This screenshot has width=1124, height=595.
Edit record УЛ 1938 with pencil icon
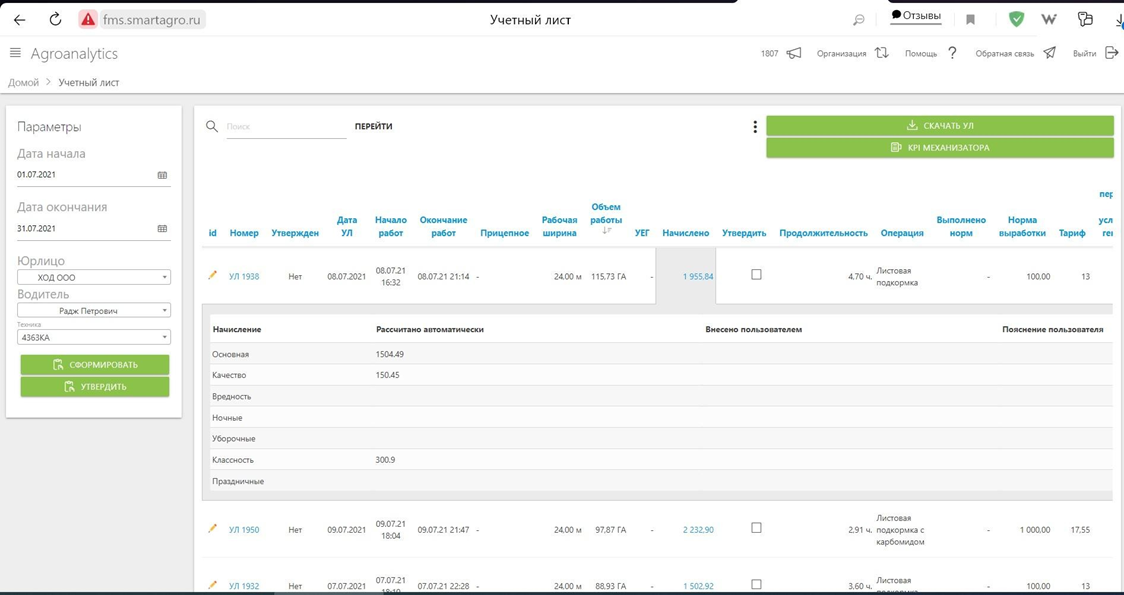(x=212, y=275)
